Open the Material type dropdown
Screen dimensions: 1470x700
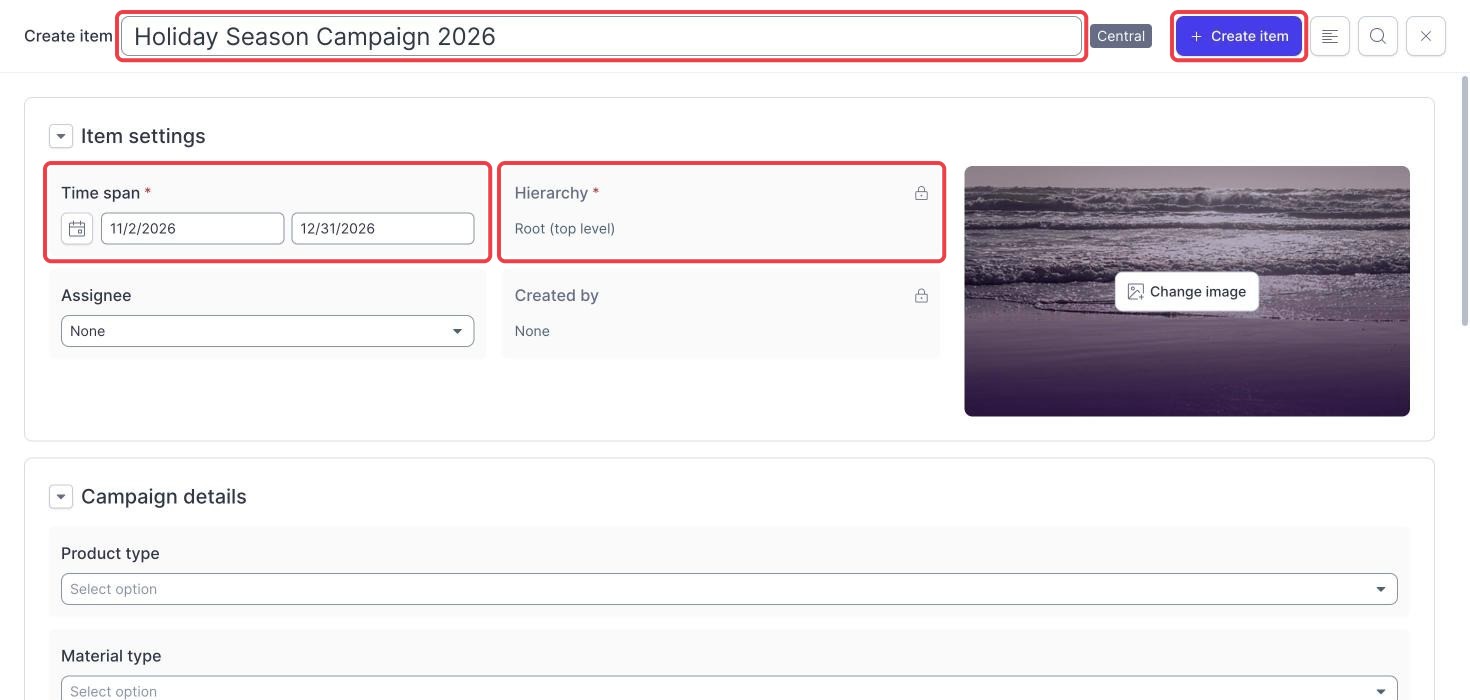(729, 689)
